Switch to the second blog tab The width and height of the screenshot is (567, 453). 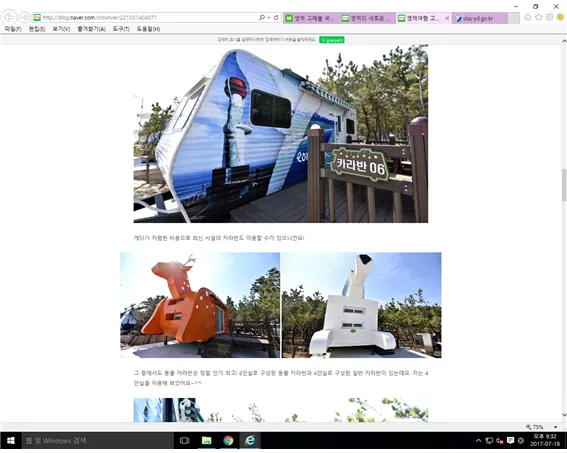point(368,18)
